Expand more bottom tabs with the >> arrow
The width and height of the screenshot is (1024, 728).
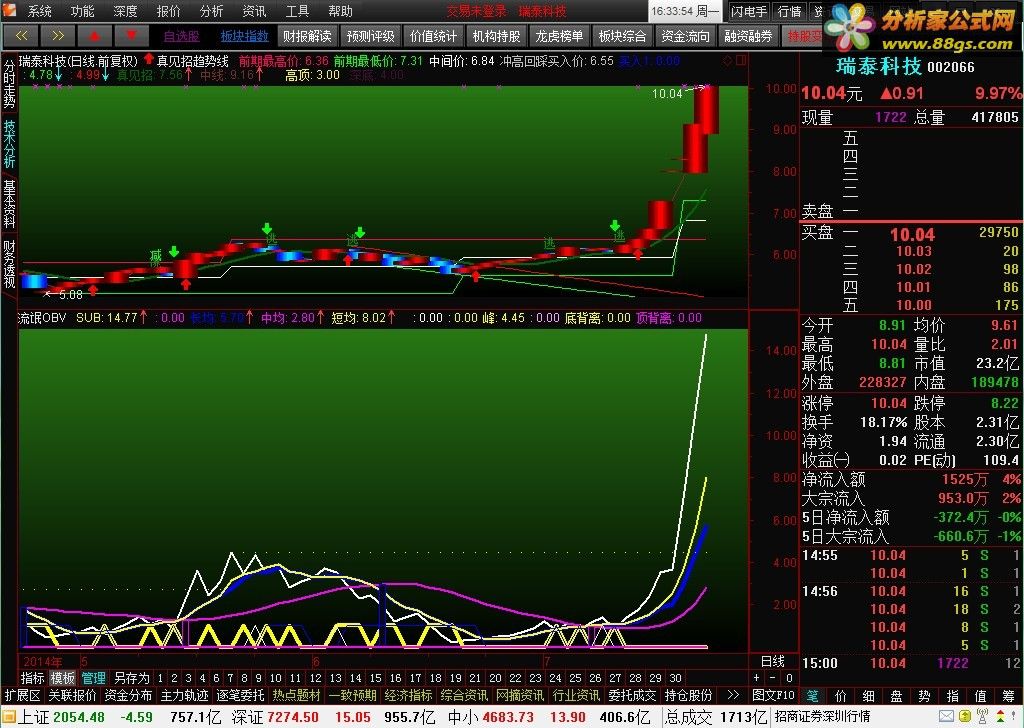[733, 695]
